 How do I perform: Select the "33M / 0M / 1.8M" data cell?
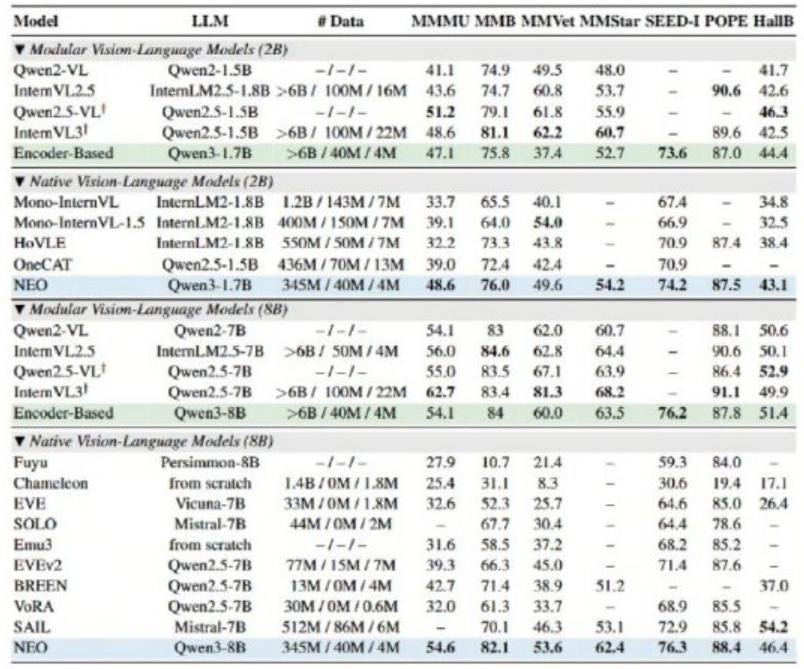[x=340, y=504]
